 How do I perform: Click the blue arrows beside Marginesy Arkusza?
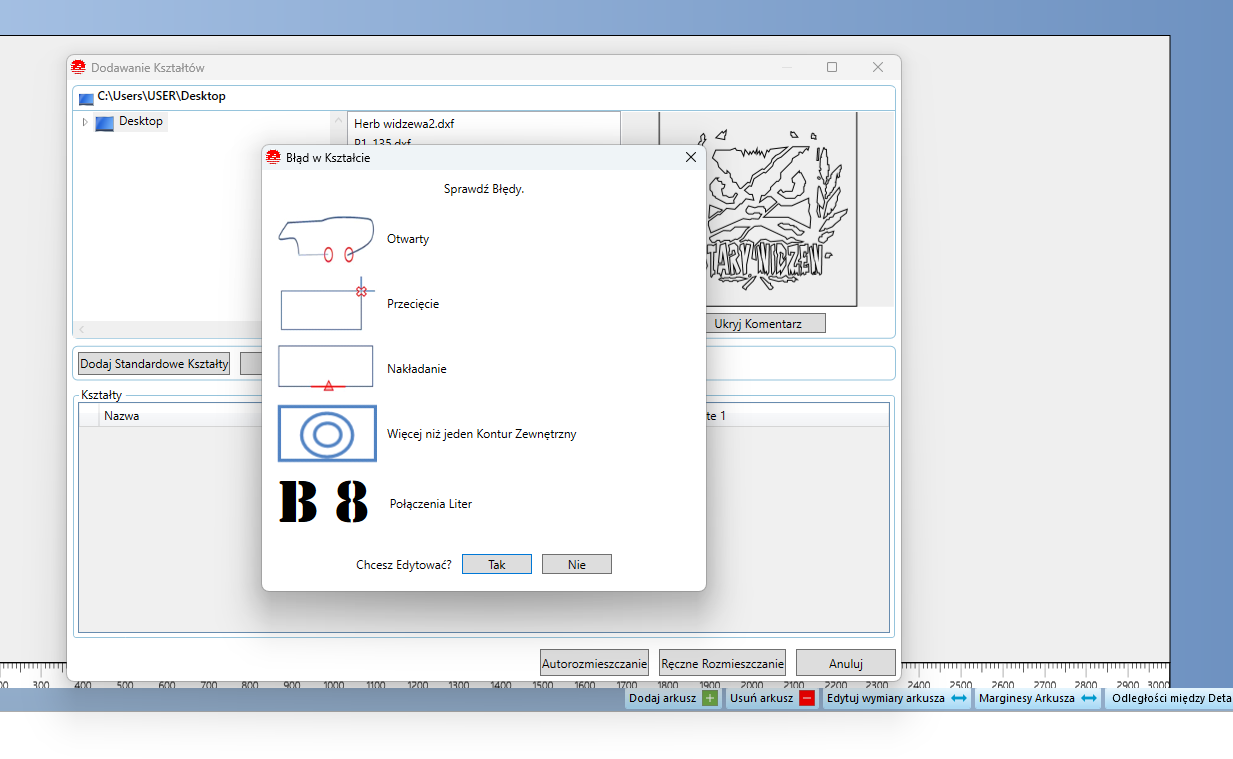click(x=1089, y=698)
